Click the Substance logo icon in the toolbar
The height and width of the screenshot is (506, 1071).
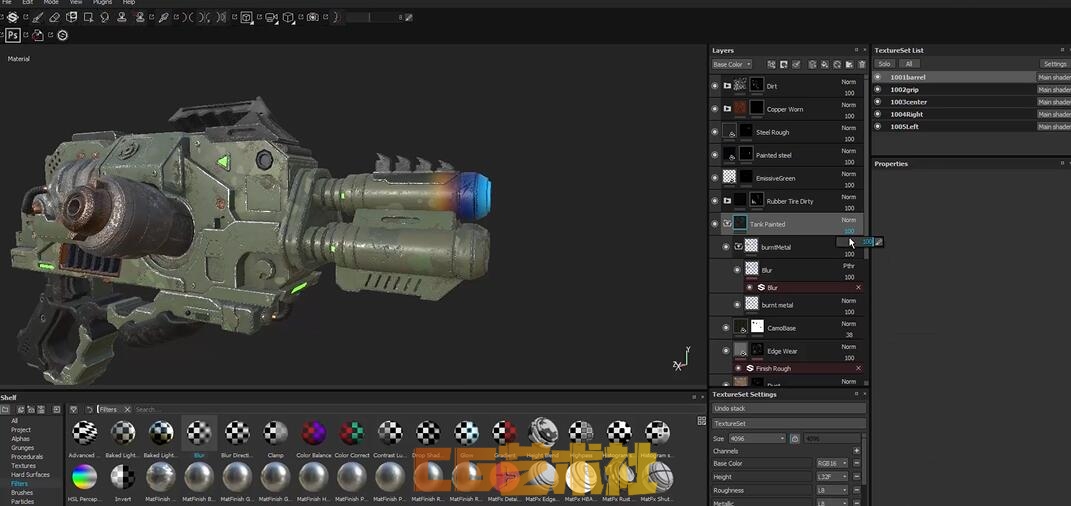(x=12, y=18)
